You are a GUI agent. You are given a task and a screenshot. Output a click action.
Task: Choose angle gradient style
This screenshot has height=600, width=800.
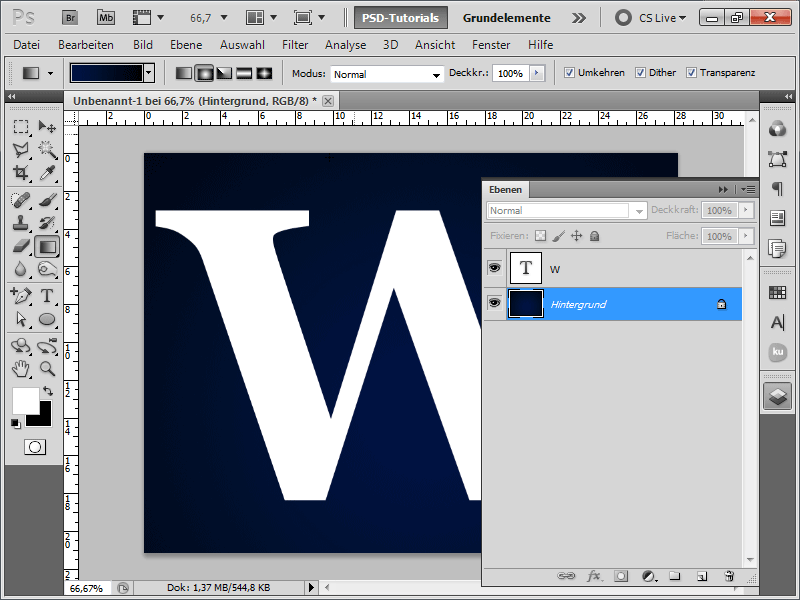pos(224,73)
